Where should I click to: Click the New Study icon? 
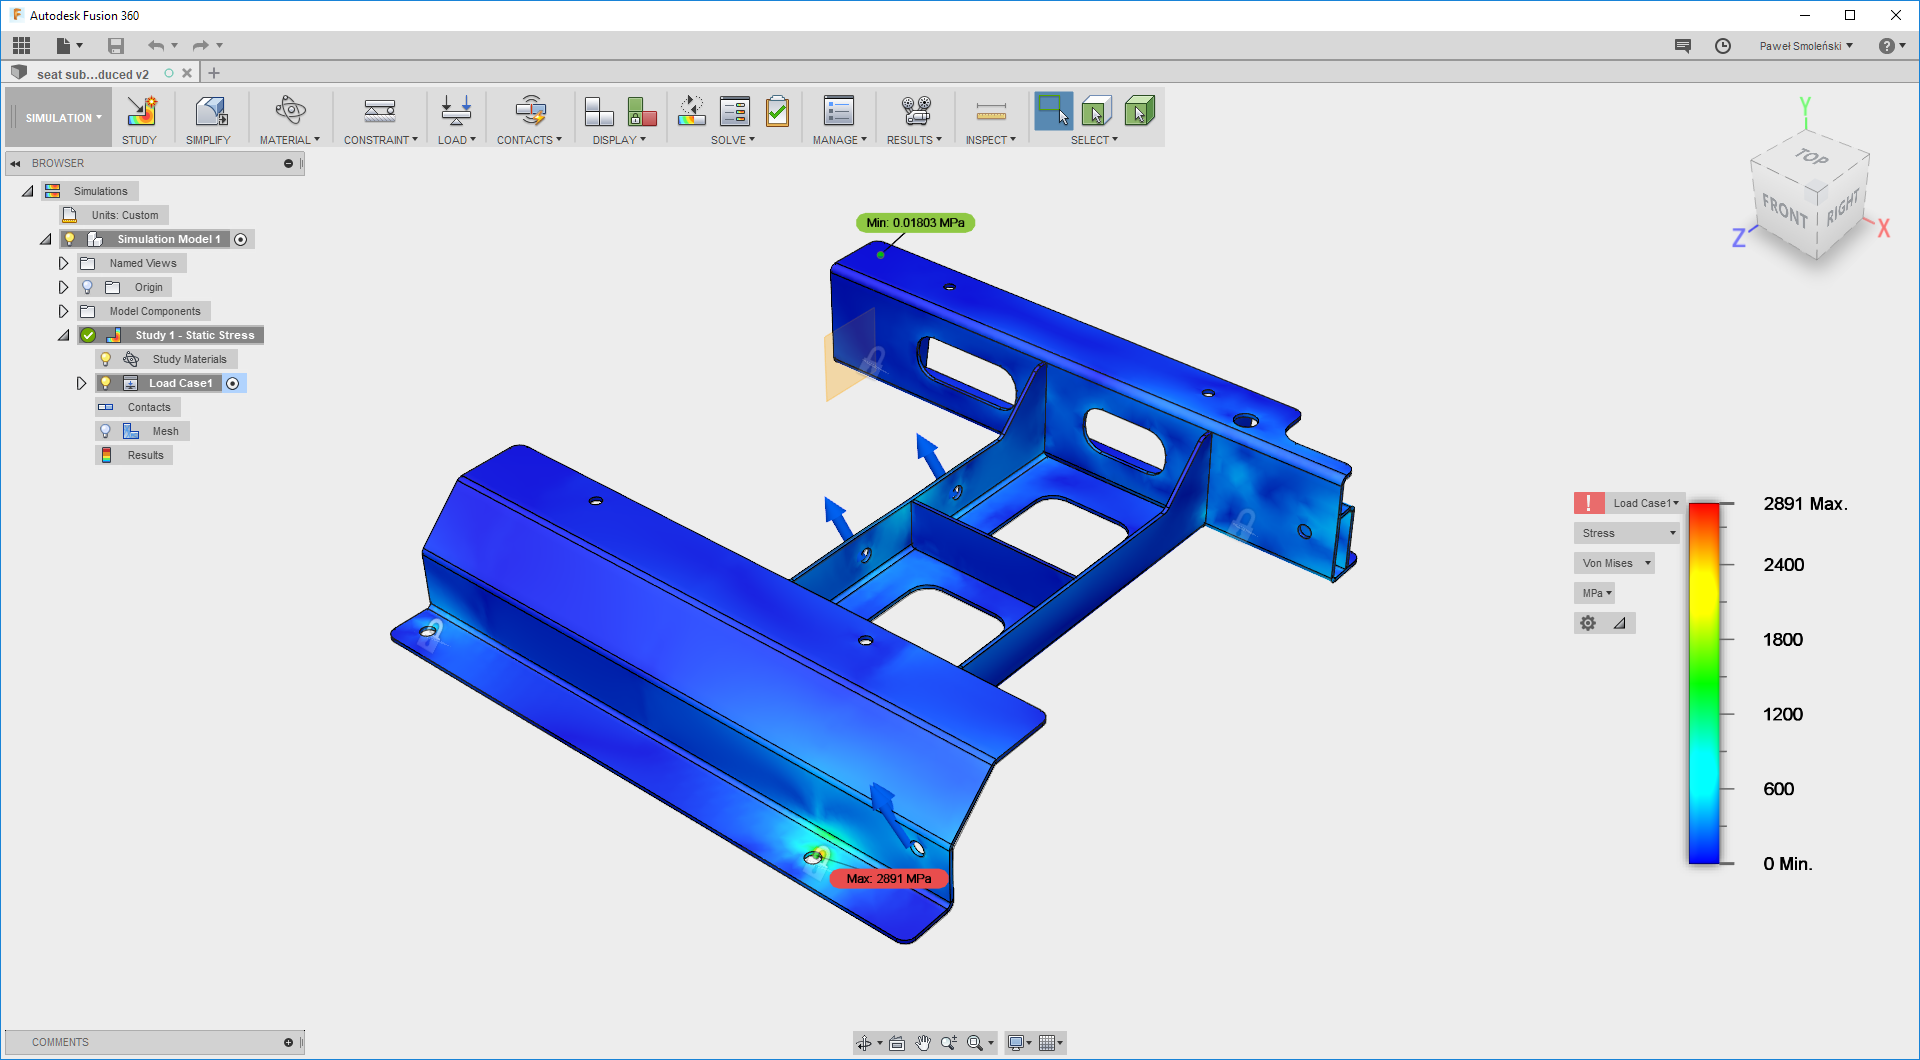(x=140, y=111)
